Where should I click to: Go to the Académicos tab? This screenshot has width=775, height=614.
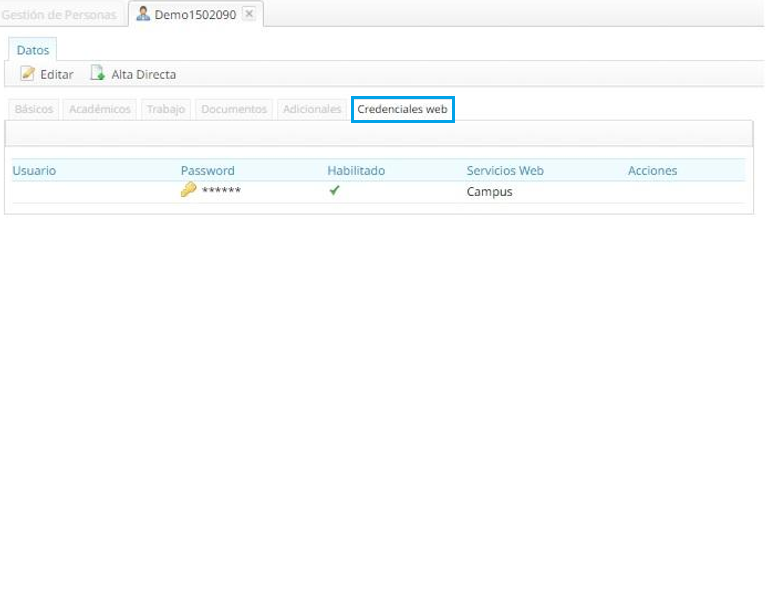[x=100, y=109]
